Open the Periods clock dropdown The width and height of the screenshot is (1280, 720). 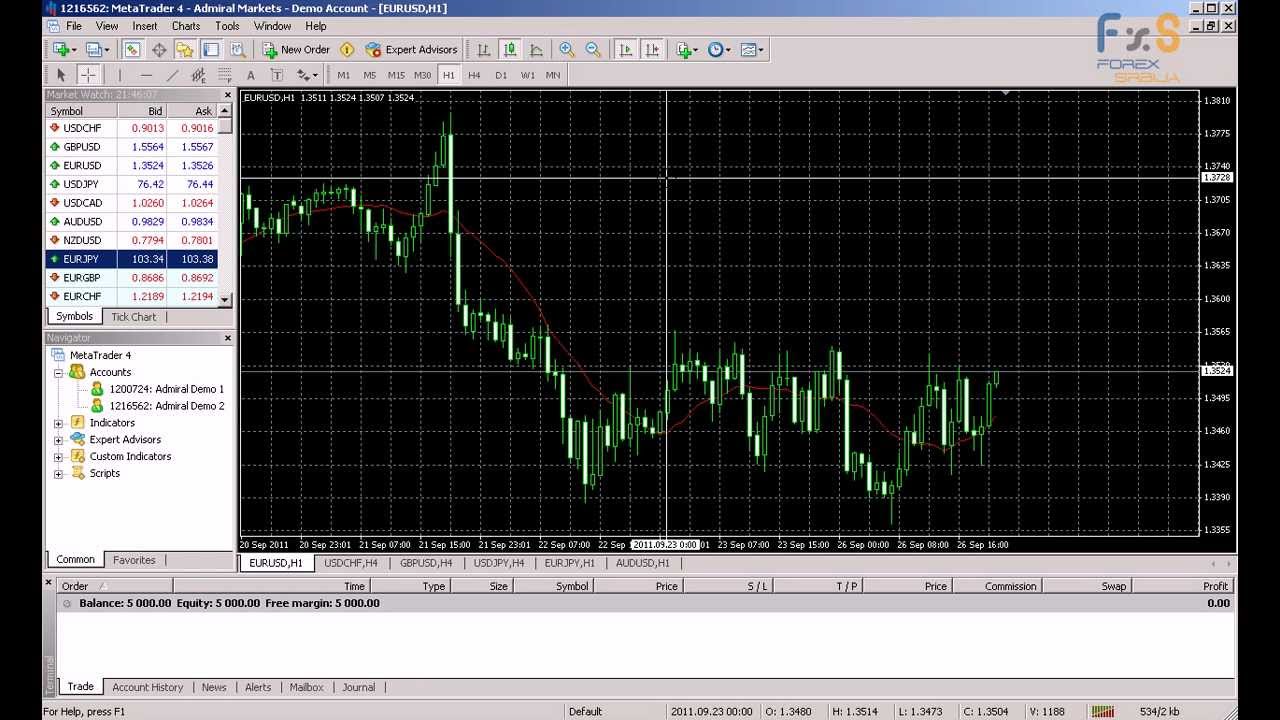(x=719, y=49)
